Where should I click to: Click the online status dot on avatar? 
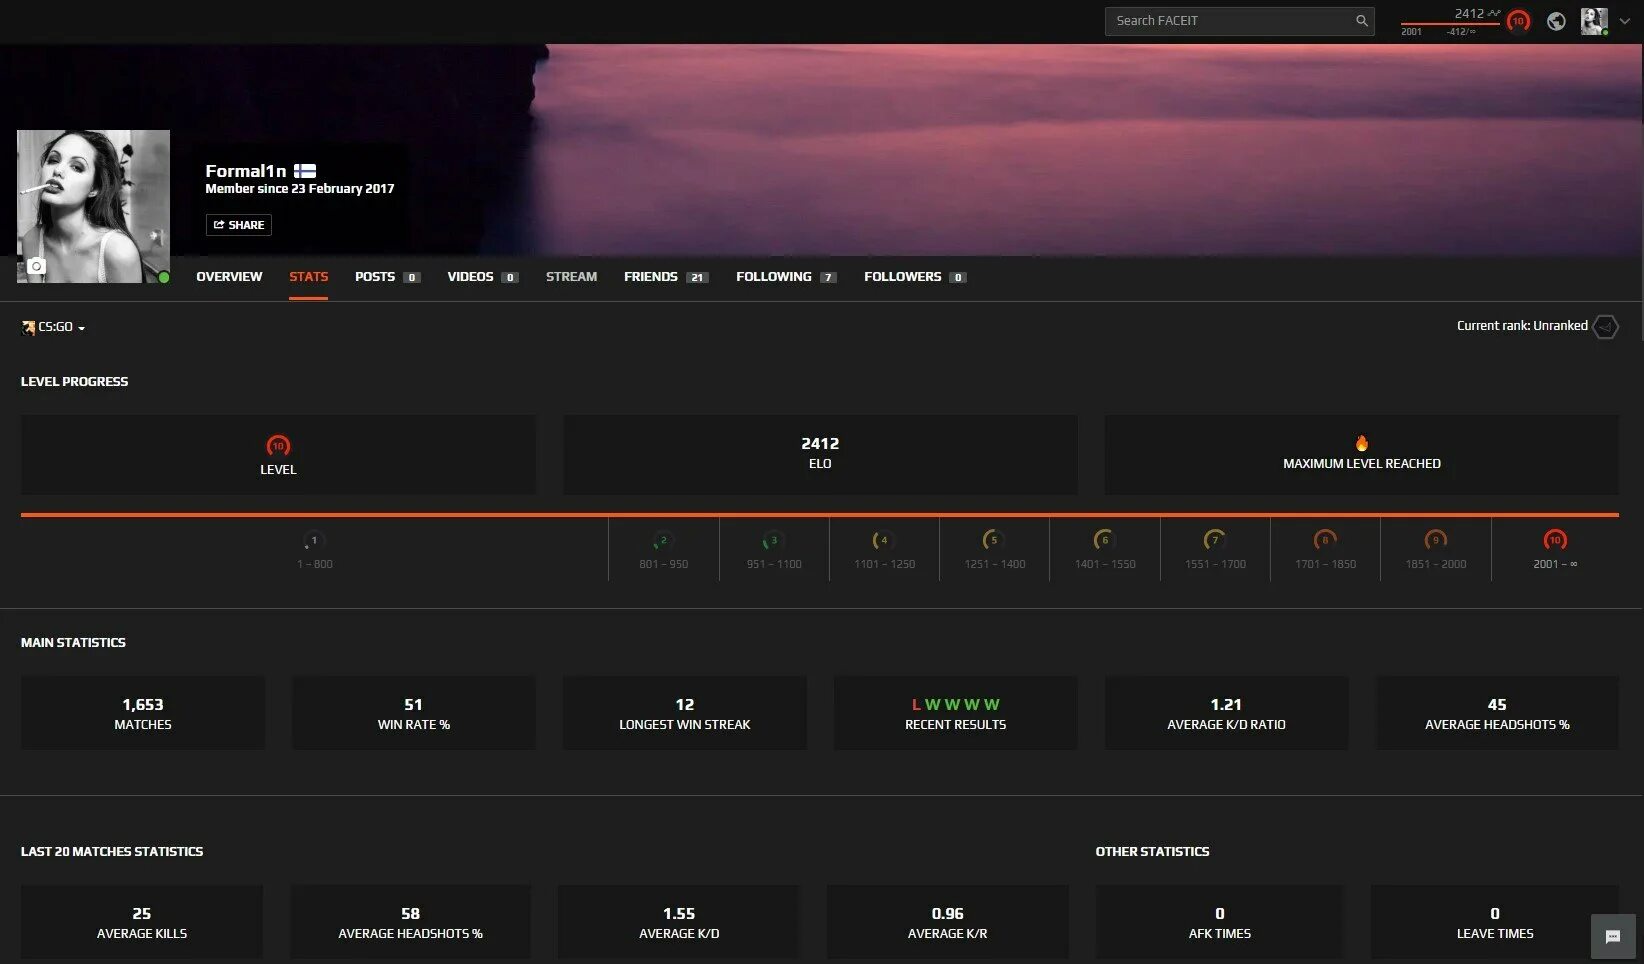[x=164, y=278]
